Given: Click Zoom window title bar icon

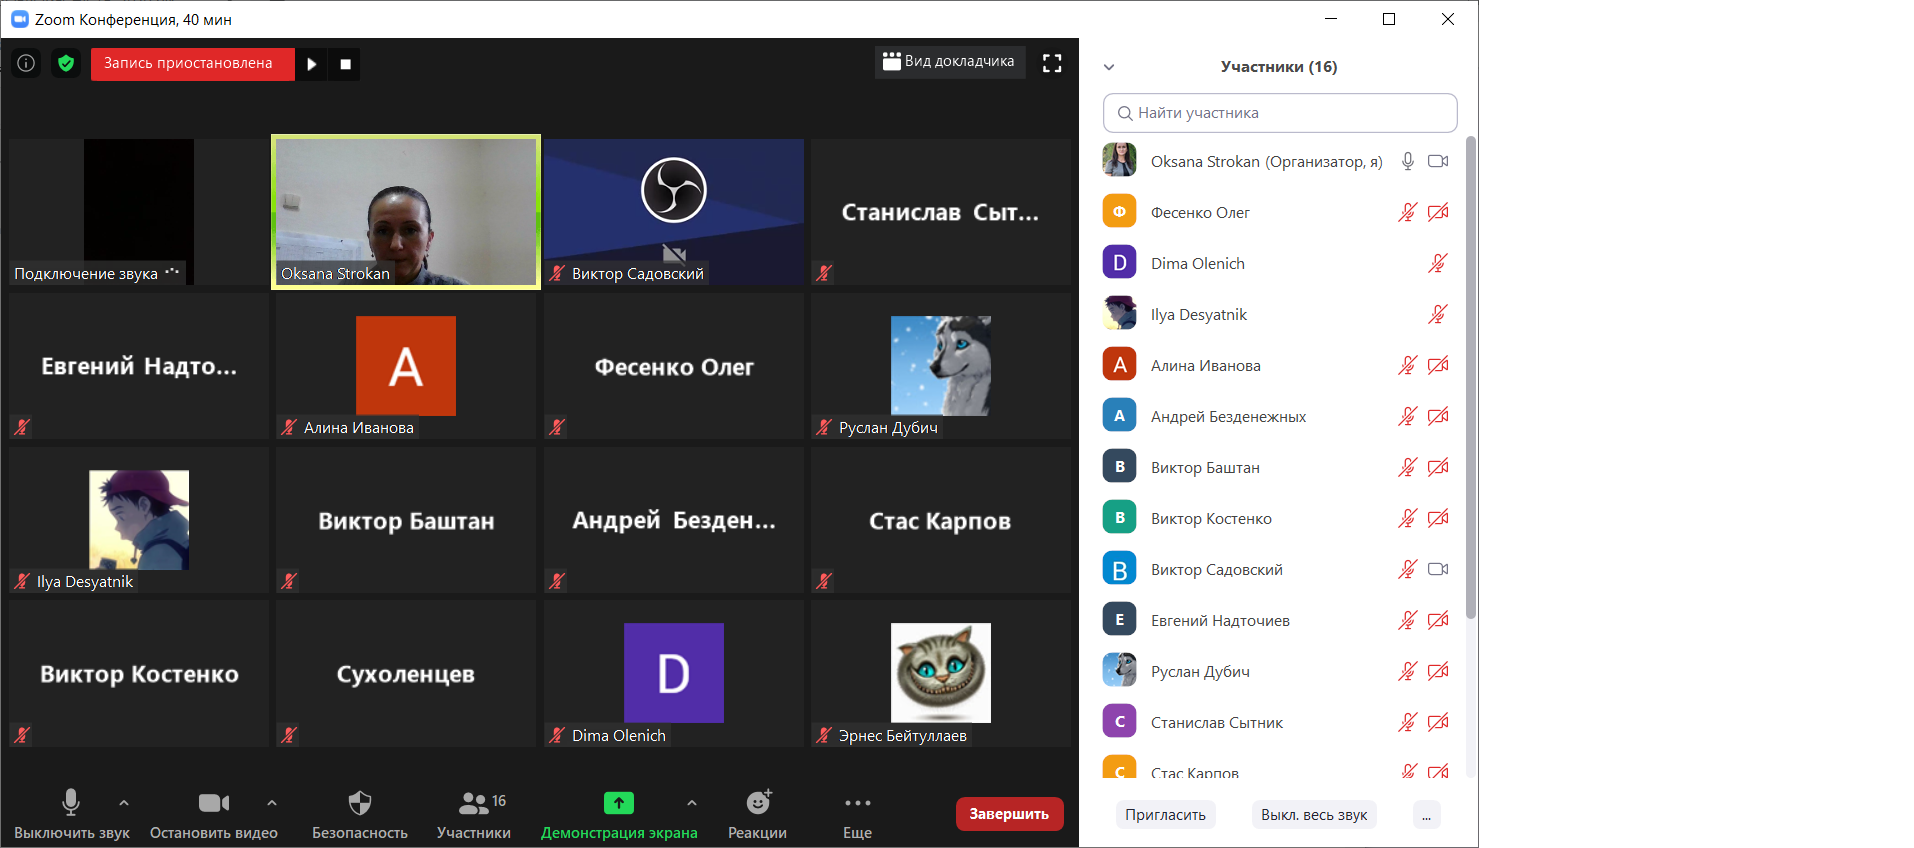Looking at the screenshot, I should [20, 19].
